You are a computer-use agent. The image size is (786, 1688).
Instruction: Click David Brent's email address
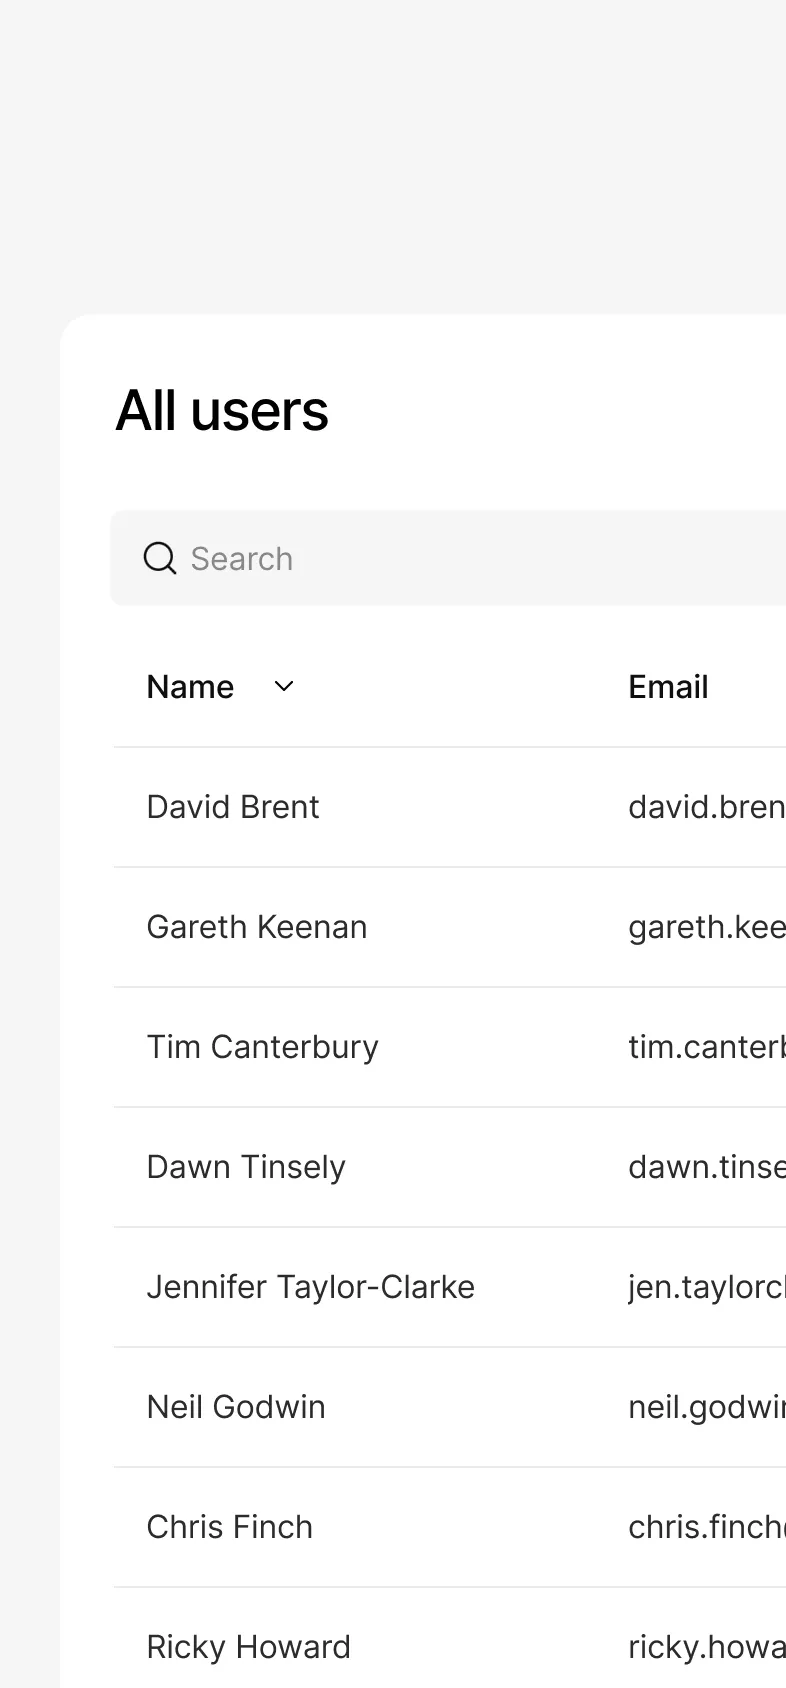[706, 807]
